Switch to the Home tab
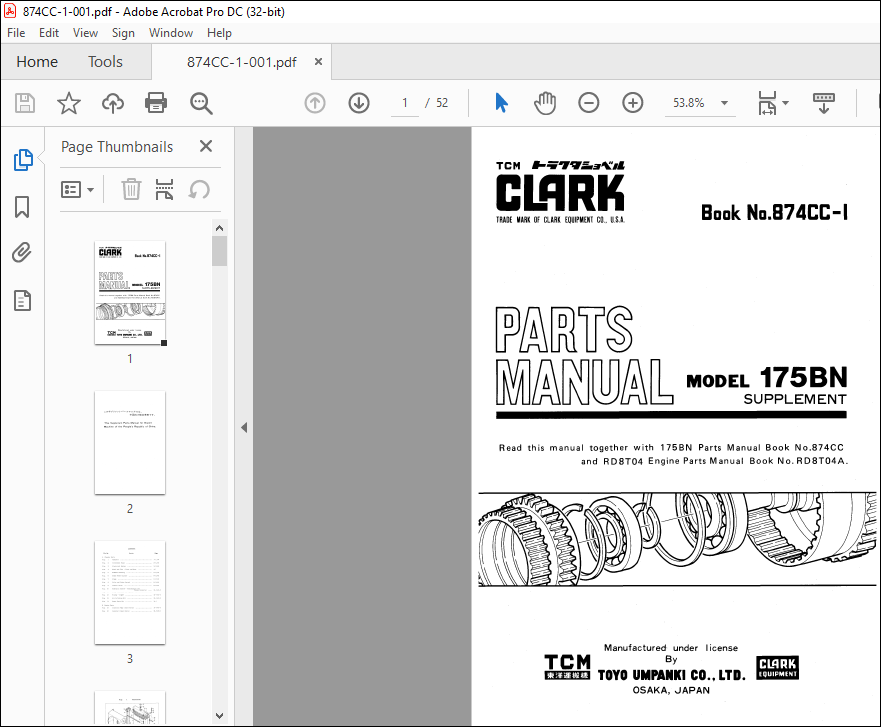 point(37,62)
